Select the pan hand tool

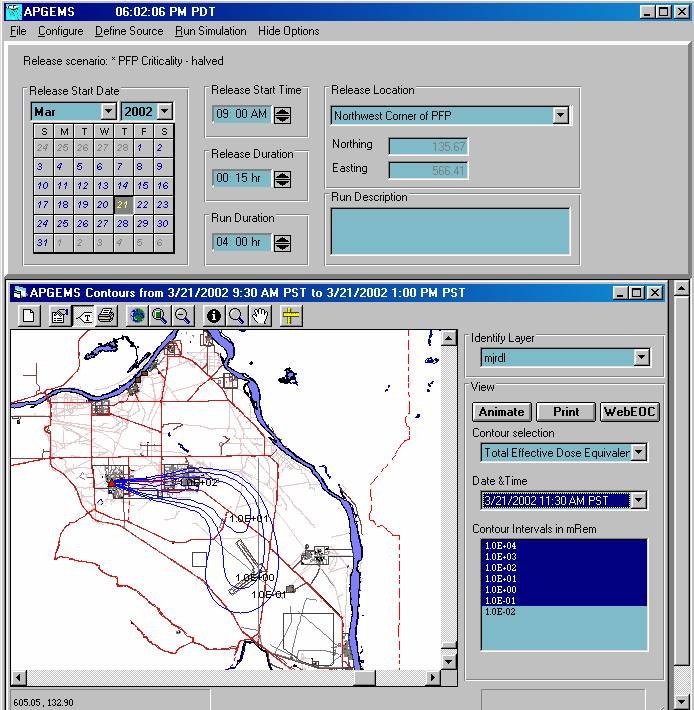pos(260,316)
